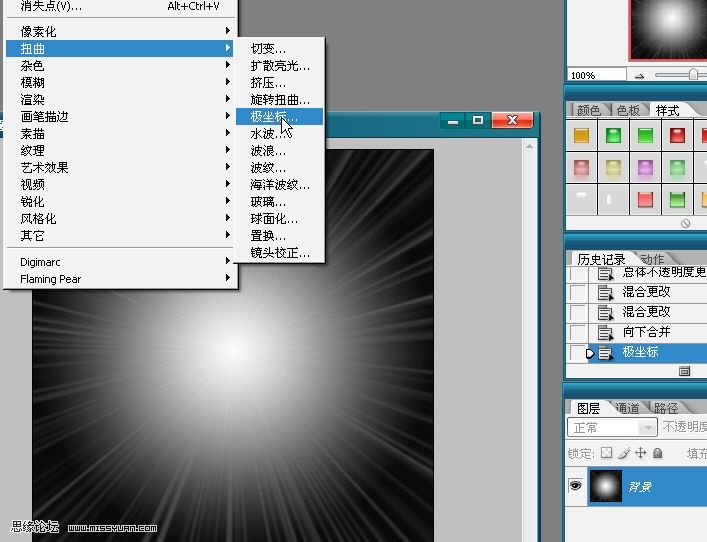Expand the 风格化 submenu arrow

point(228,218)
